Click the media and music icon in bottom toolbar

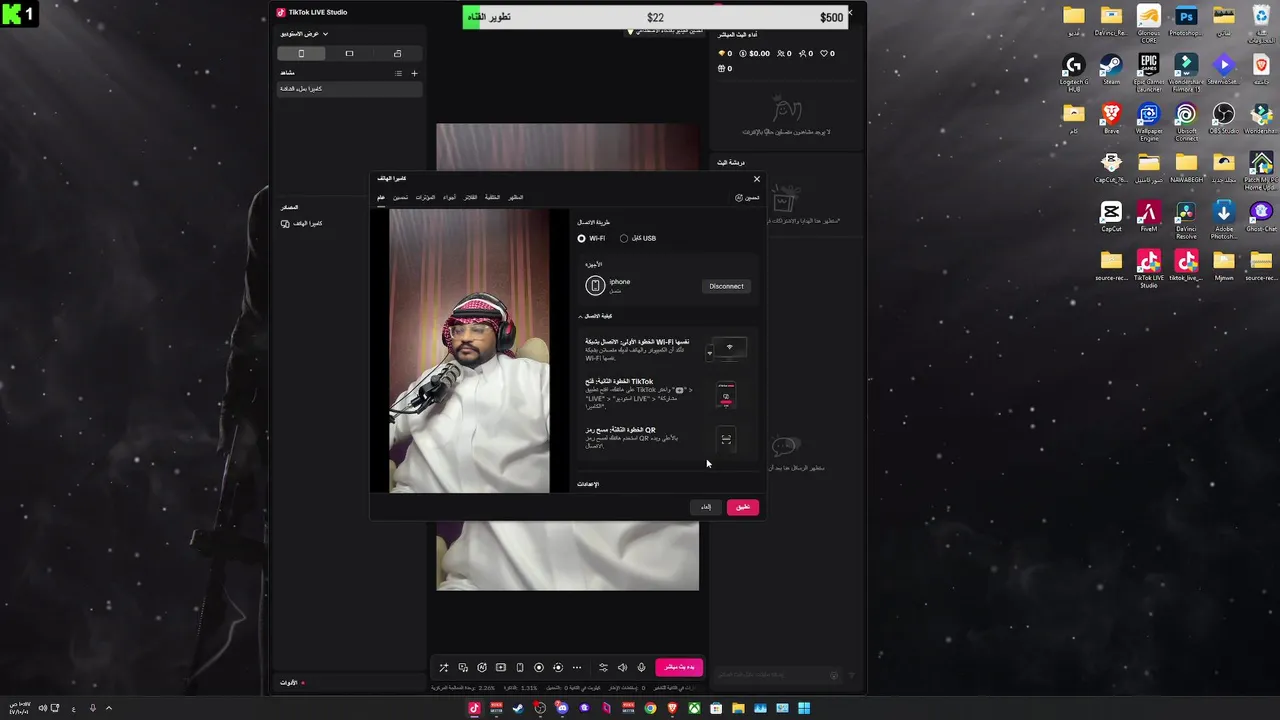pos(463,667)
